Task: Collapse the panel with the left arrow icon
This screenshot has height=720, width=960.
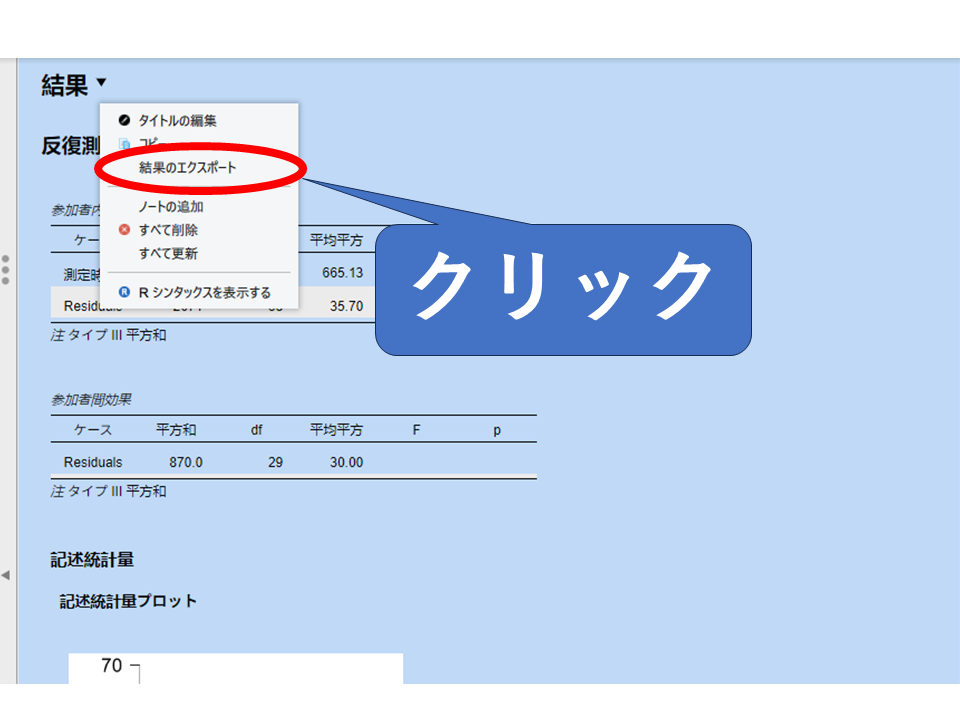Action: click(6, 575)
